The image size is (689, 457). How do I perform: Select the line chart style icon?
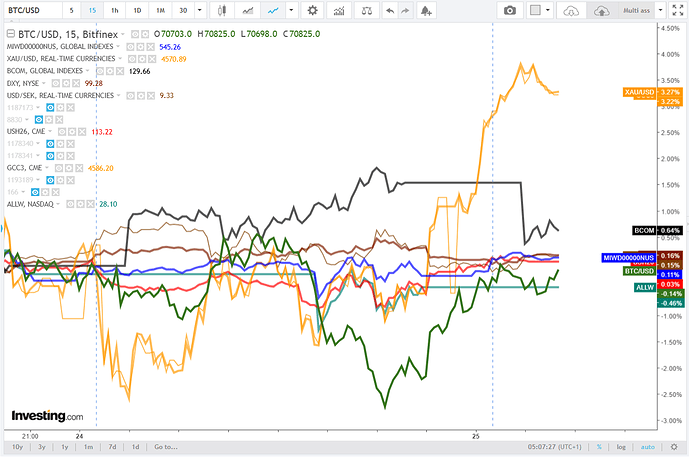(273, 10)
